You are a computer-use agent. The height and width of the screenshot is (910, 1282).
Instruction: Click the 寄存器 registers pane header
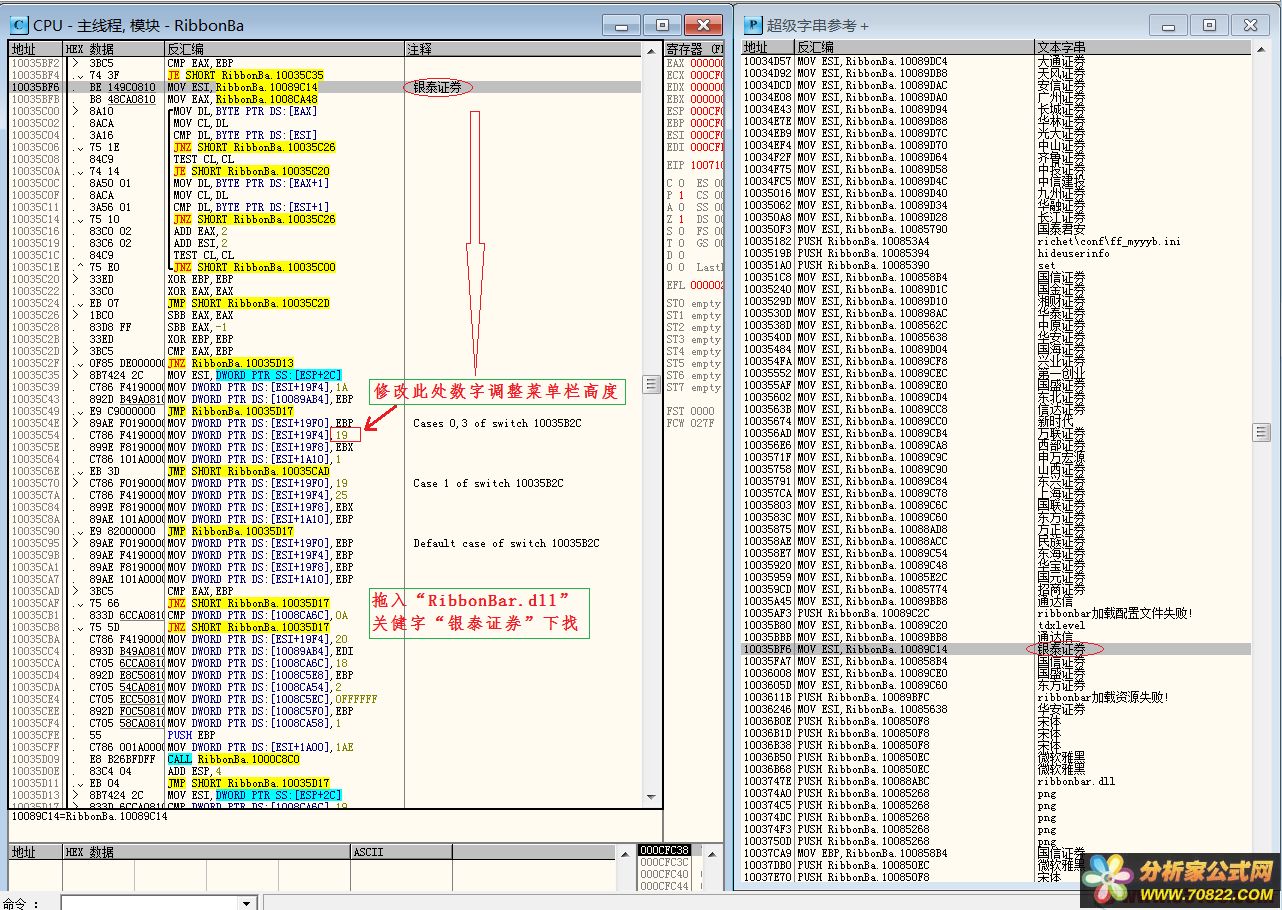coord(694,48)
